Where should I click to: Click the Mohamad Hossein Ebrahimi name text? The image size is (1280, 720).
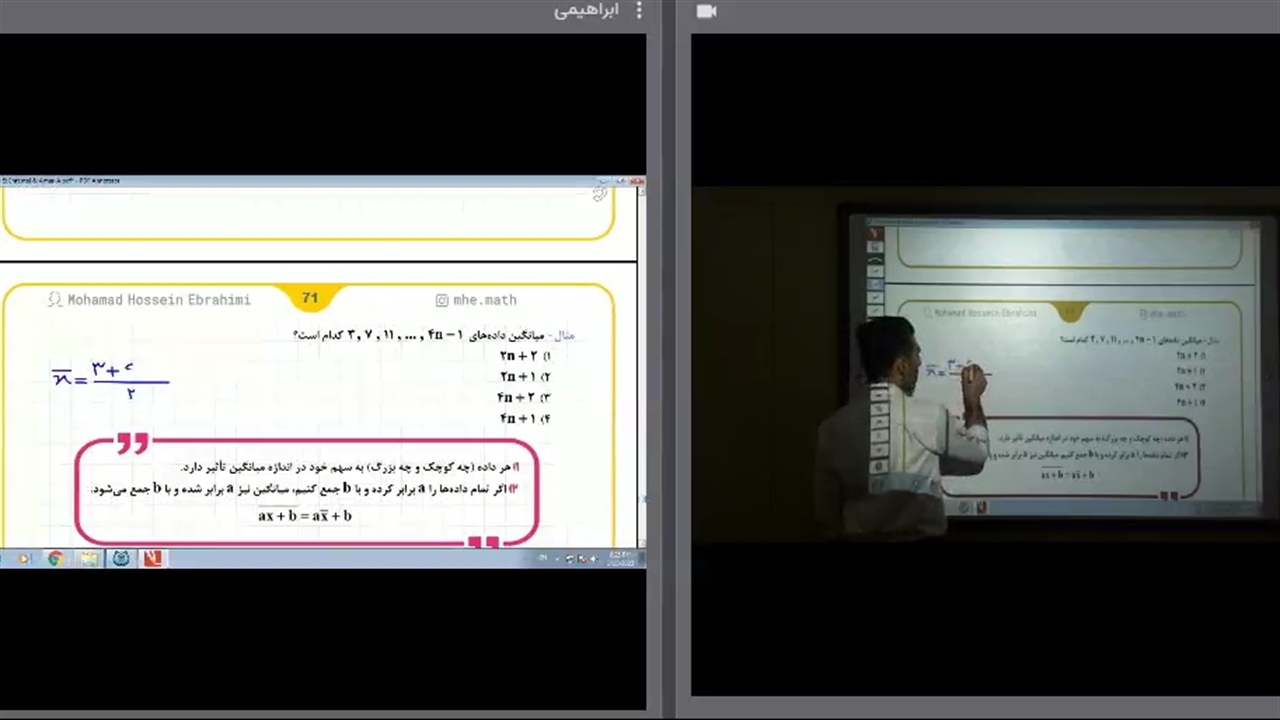pyautogui.click(x=159, y=300)
